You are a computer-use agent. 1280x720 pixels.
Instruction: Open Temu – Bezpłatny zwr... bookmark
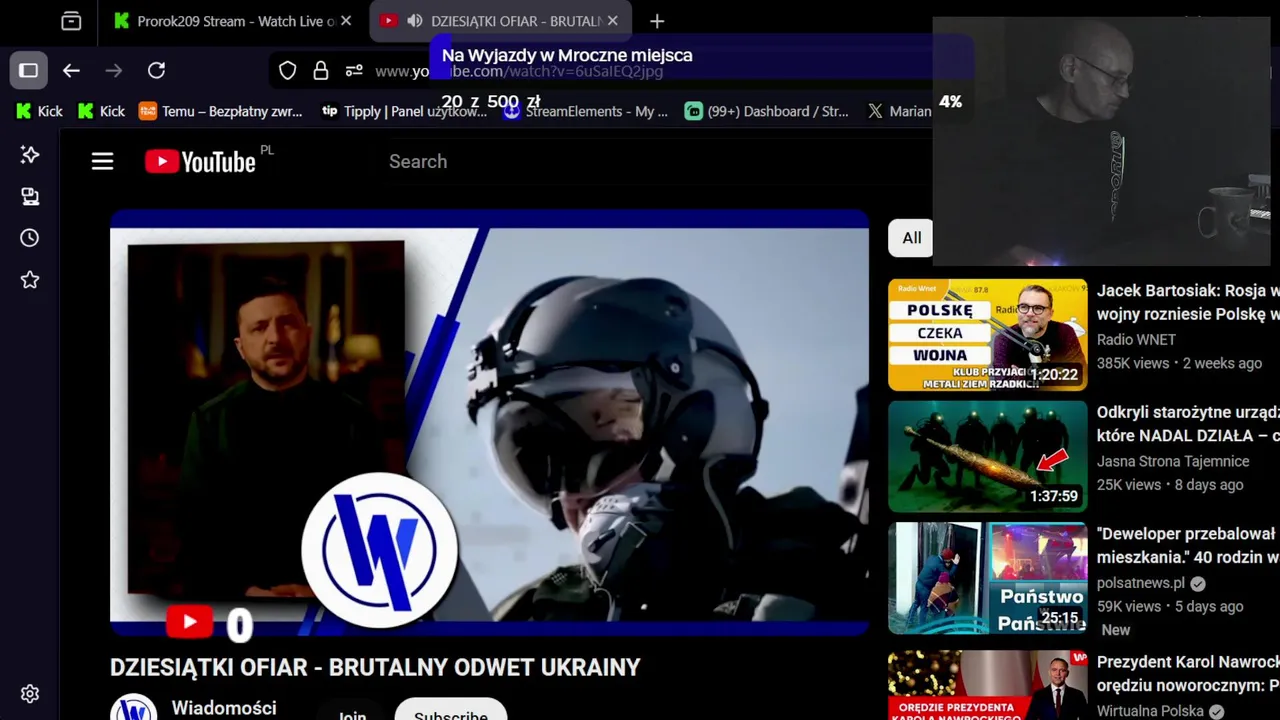pos(220,111)
